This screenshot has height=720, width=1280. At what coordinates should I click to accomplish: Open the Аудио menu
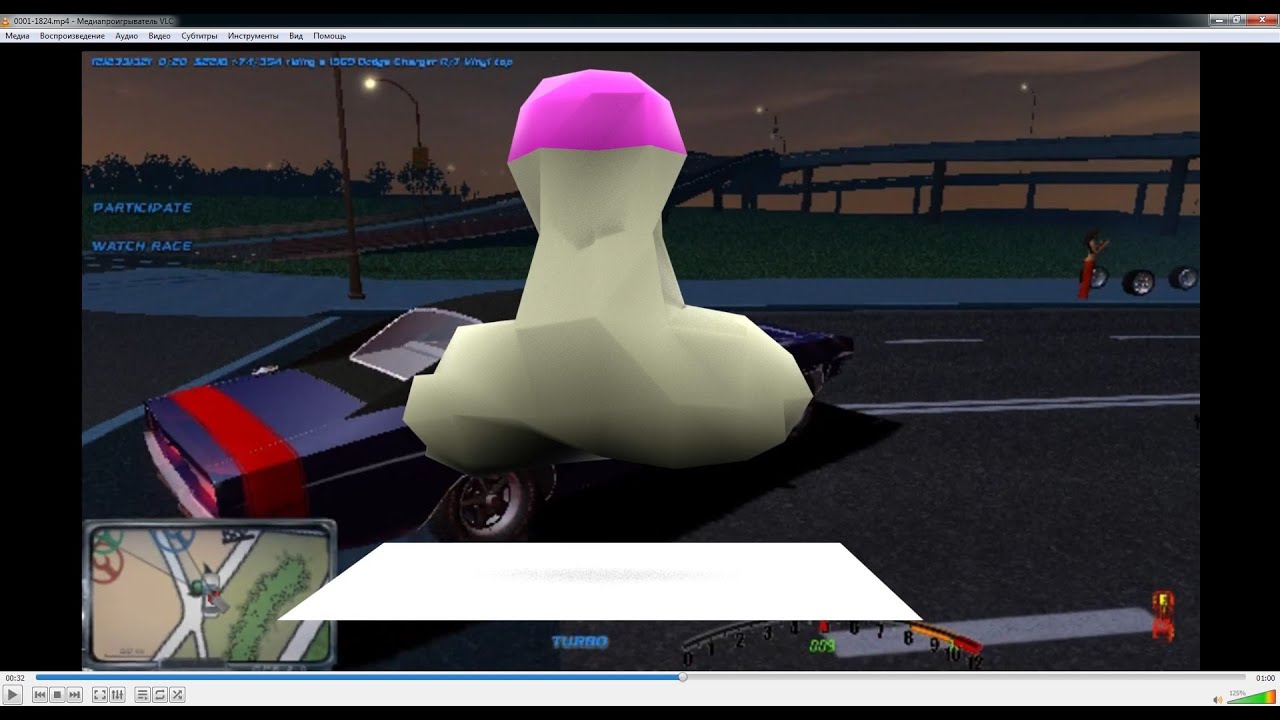pos(127,36)
